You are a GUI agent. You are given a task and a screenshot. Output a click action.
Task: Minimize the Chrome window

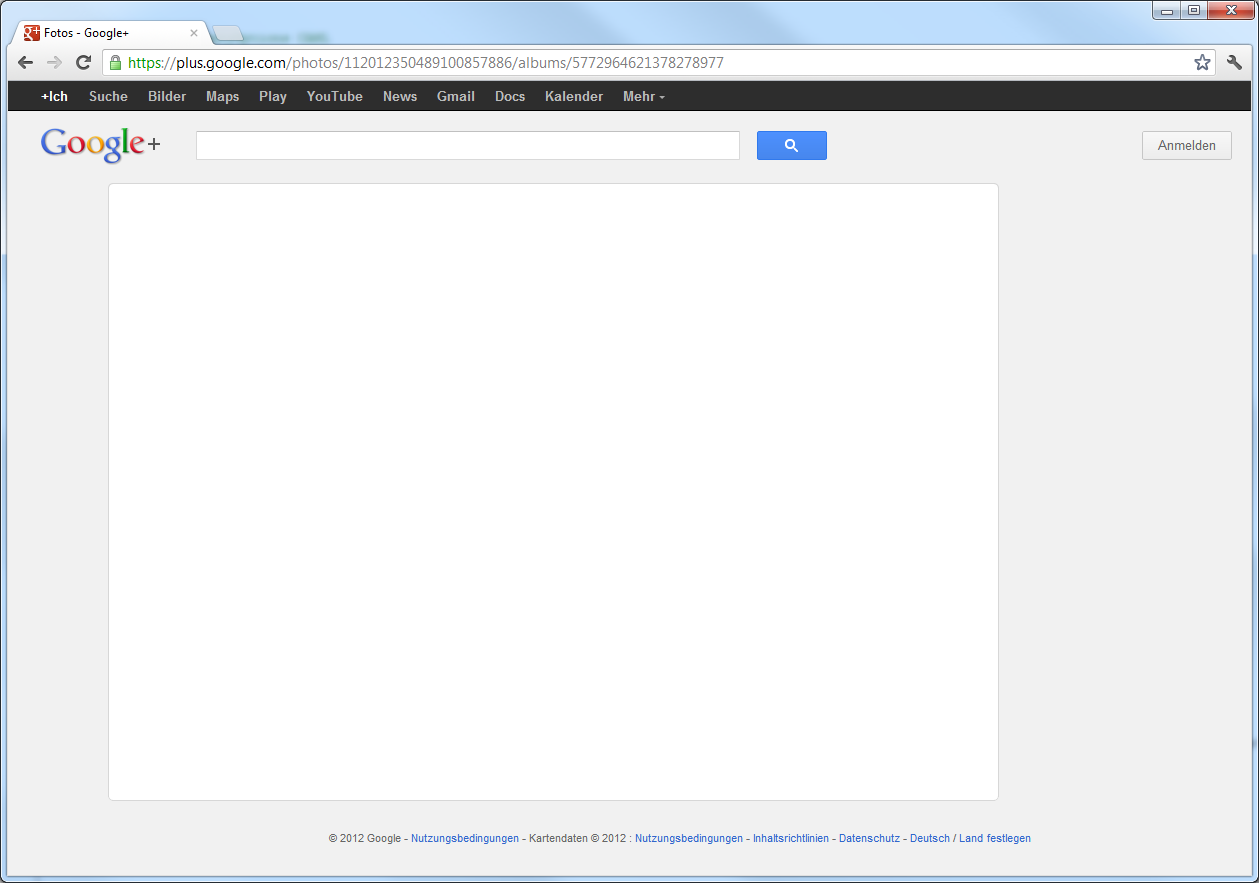tap(1166, 10)
